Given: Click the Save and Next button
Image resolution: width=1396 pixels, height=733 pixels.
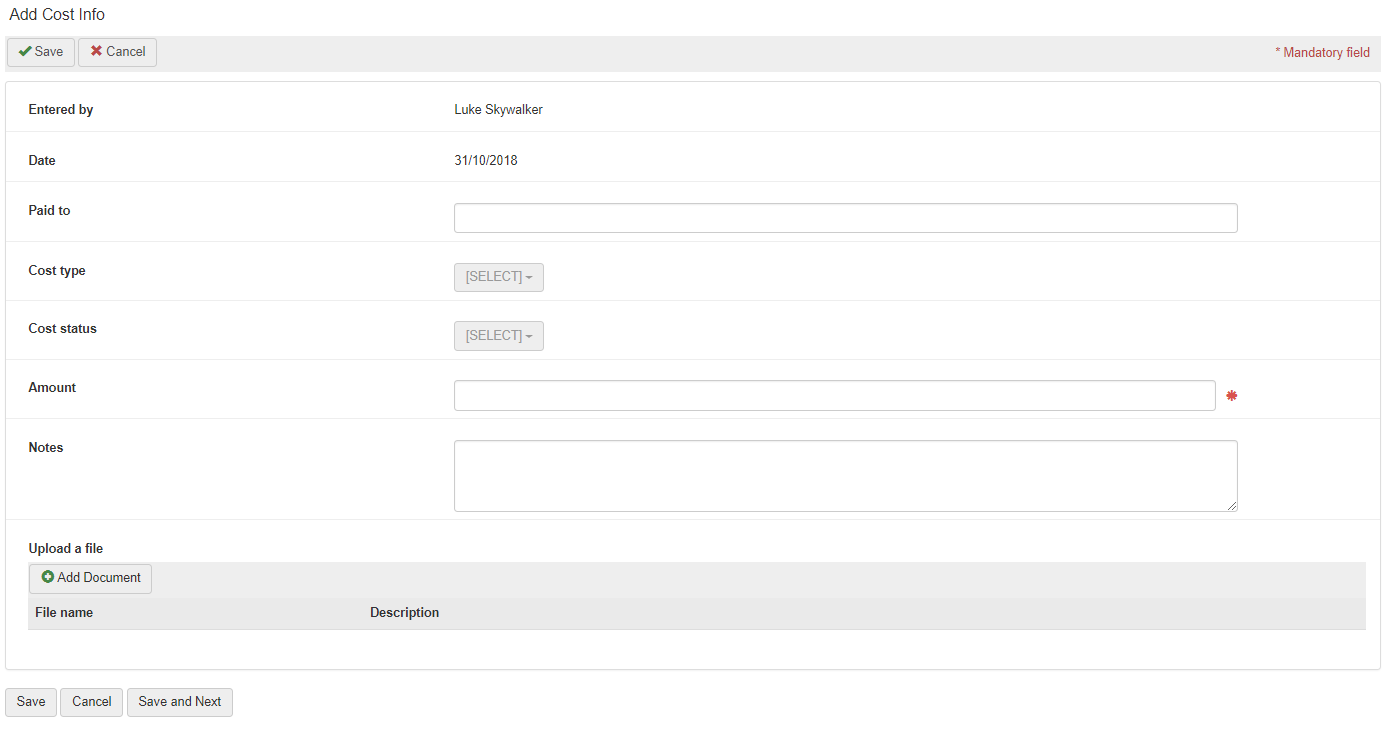Looking at the screenshot, I should [x=180, y=702].
